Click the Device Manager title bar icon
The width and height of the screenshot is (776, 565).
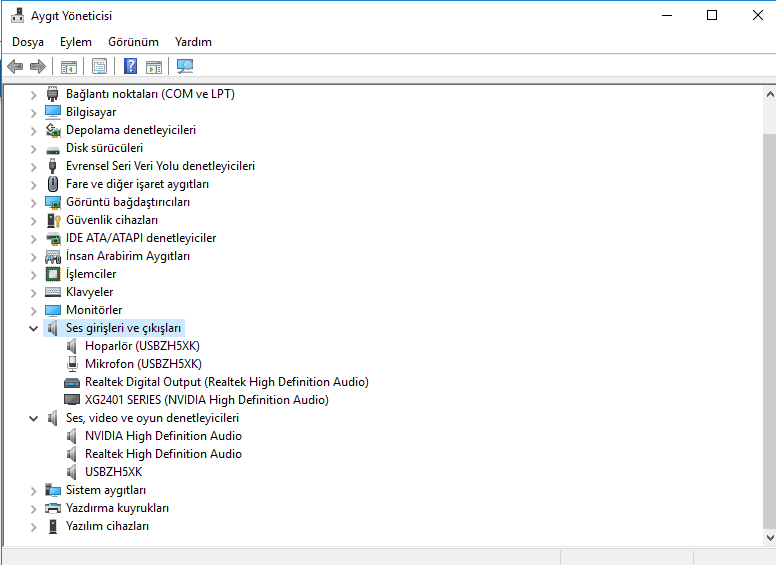(17, 16)
